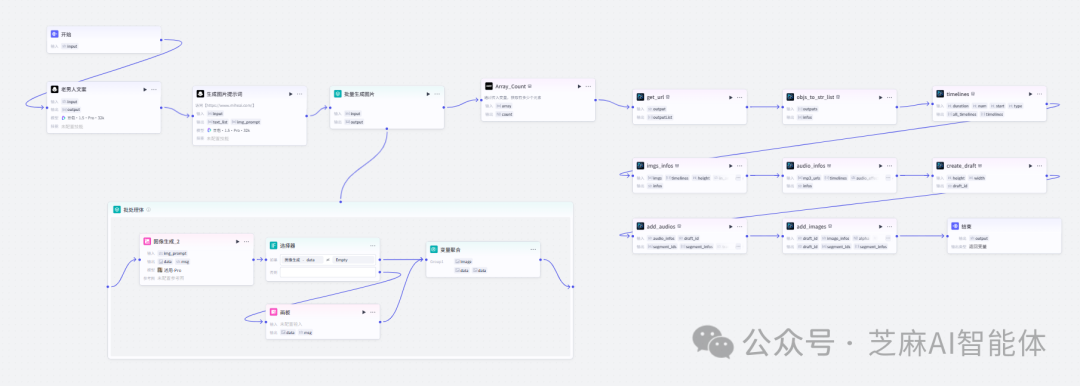The width and height of the screenshot is (1080, 386).
Task: Click the 结束 end node icon
Action: click(x=955, y=225)
